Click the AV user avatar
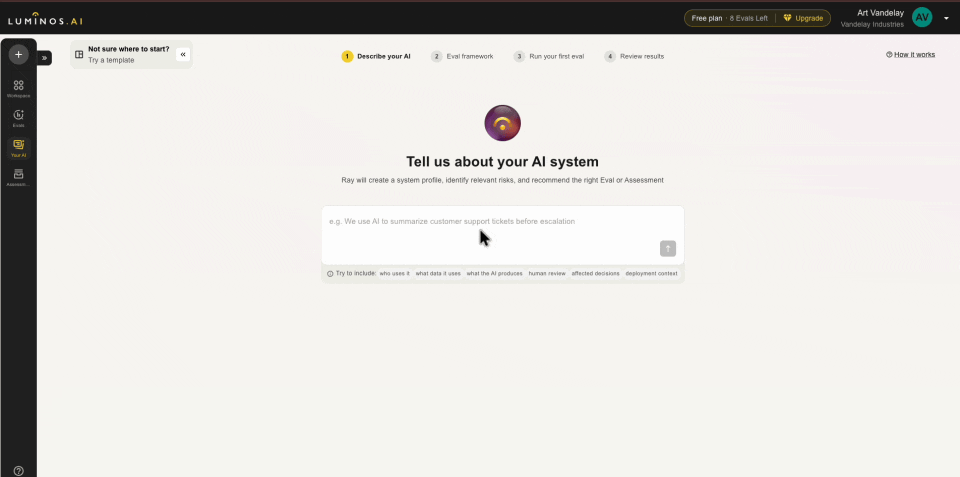960x477 pixels. 921,17
